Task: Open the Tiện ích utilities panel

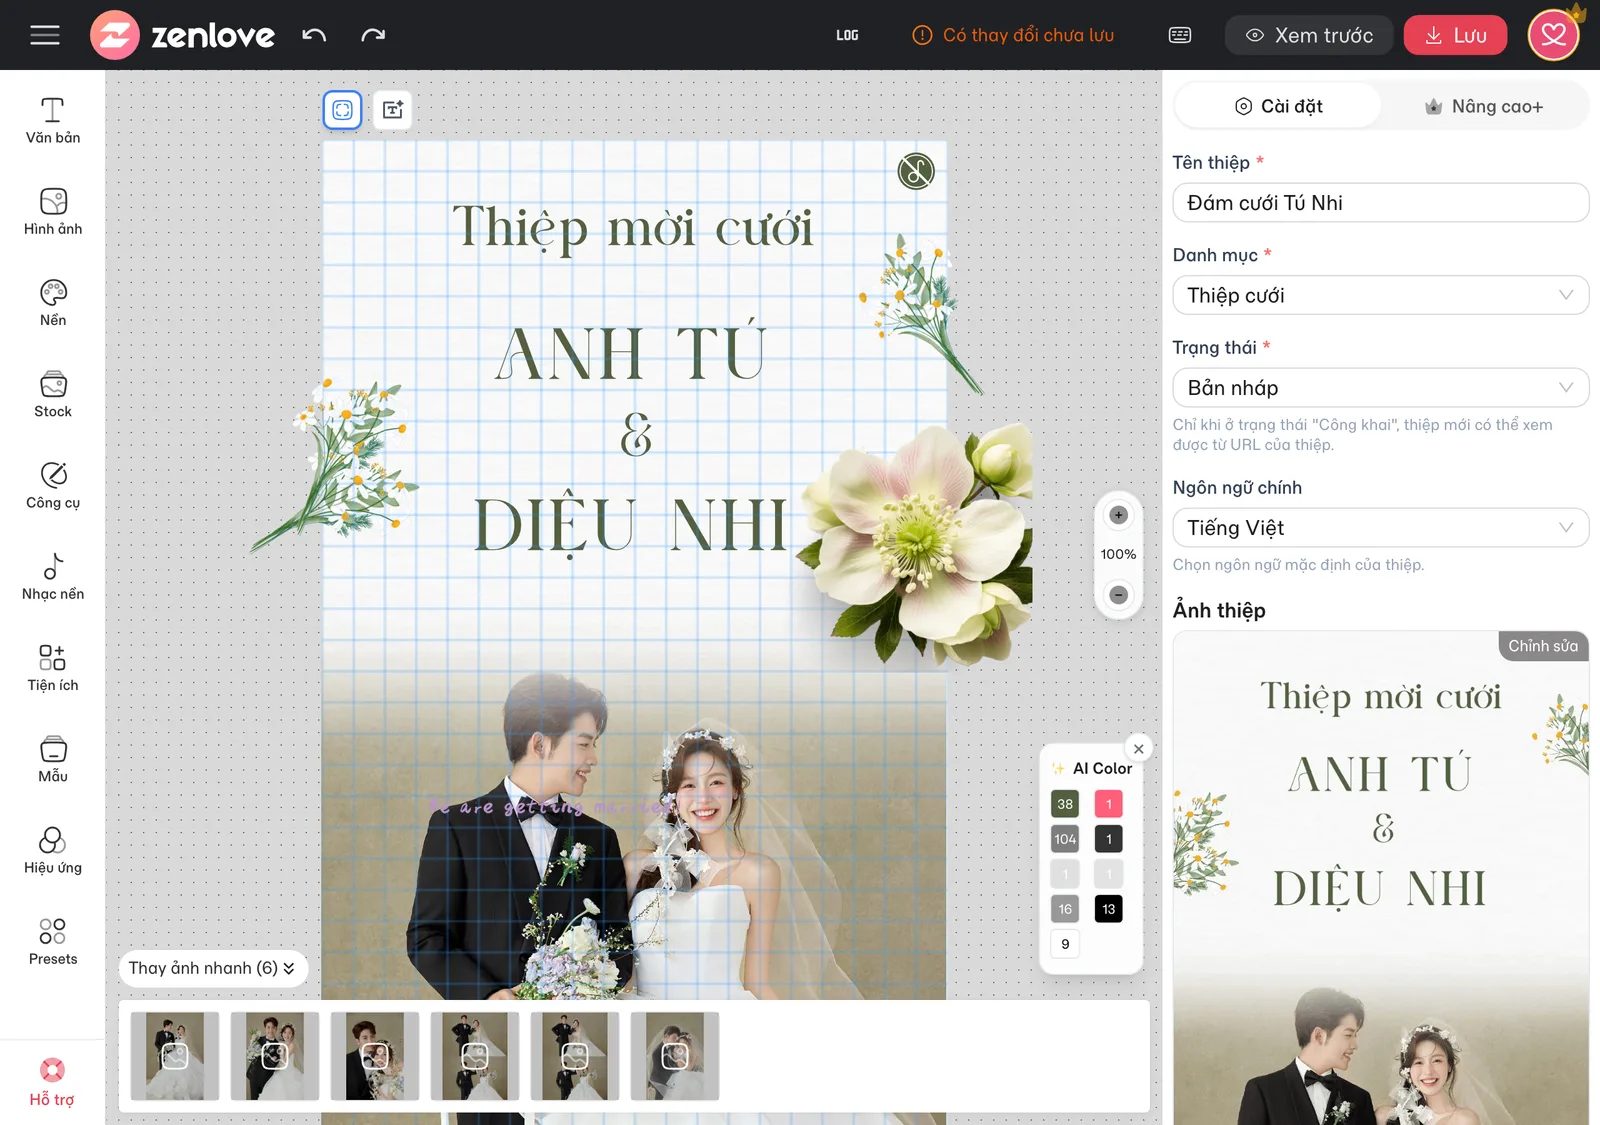Action: pyautogui.click(x=53, y=668)
